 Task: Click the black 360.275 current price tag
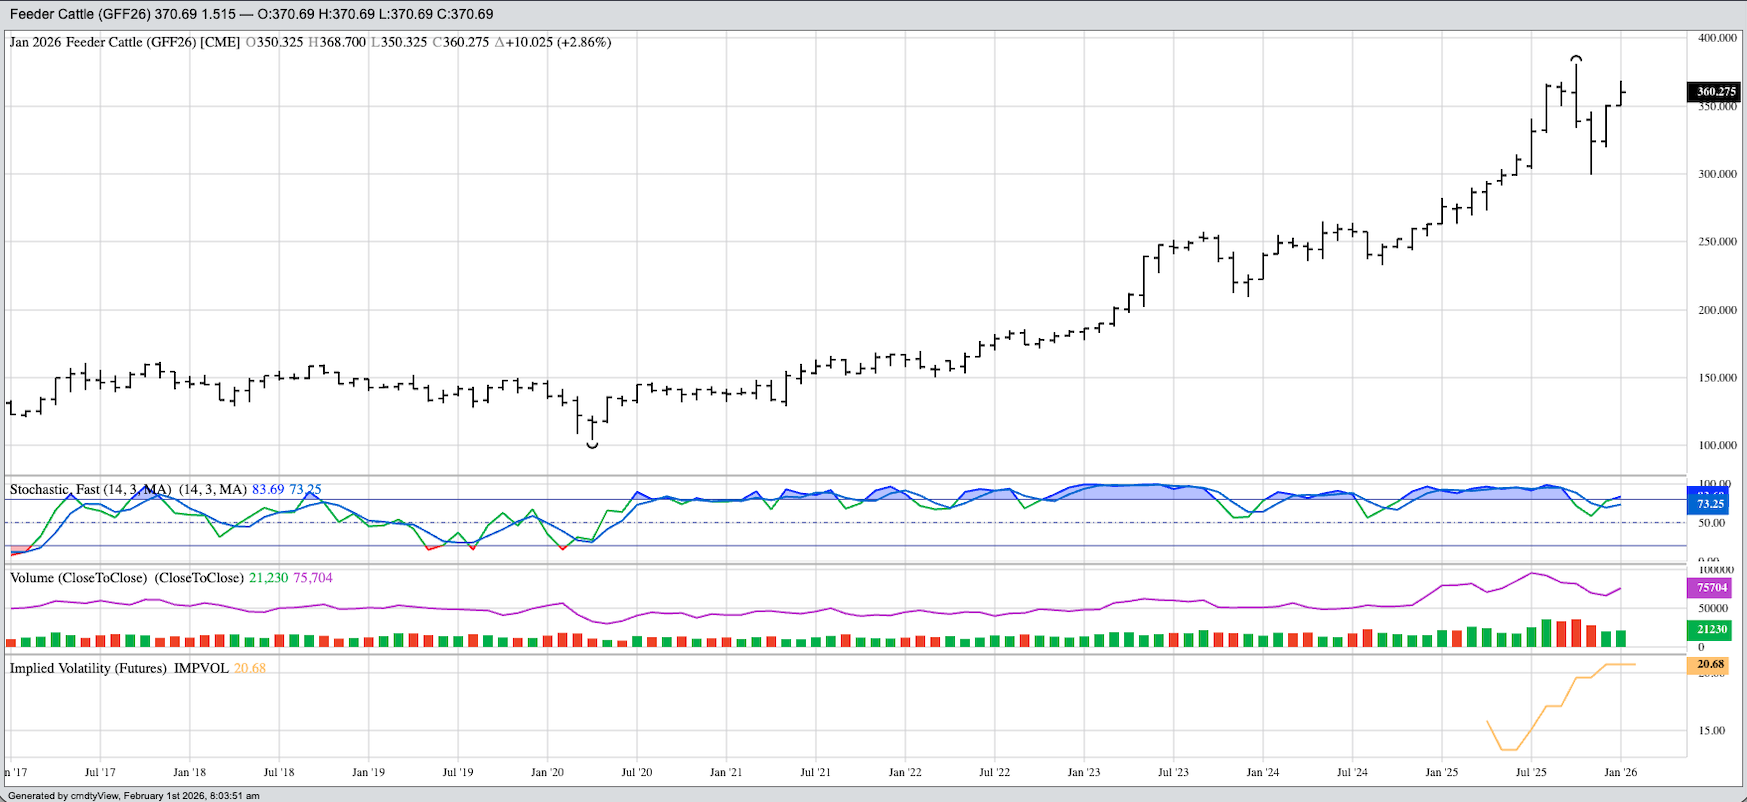pos(1713,92)
